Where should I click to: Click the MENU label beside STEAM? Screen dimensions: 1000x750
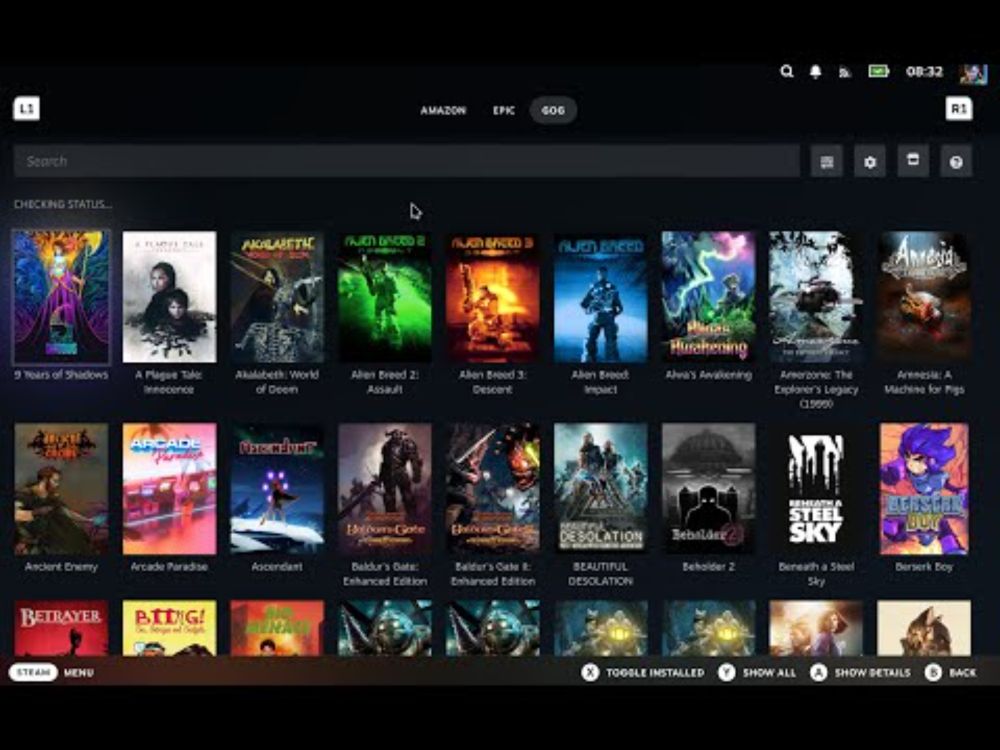79,673
